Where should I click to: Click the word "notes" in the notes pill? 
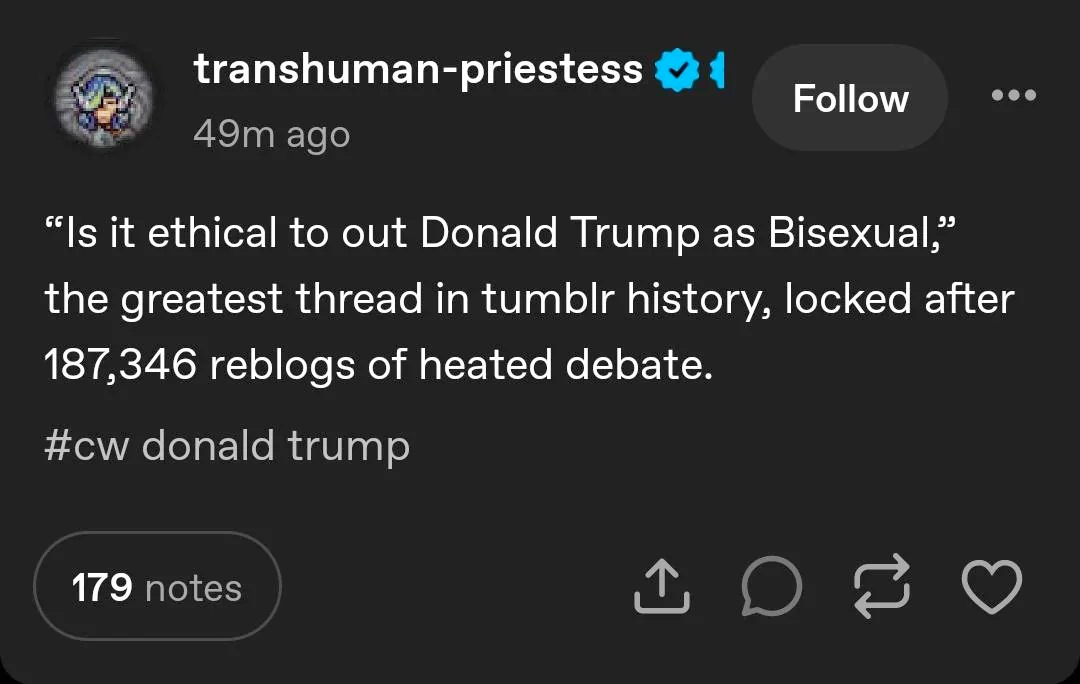point(193,587)
